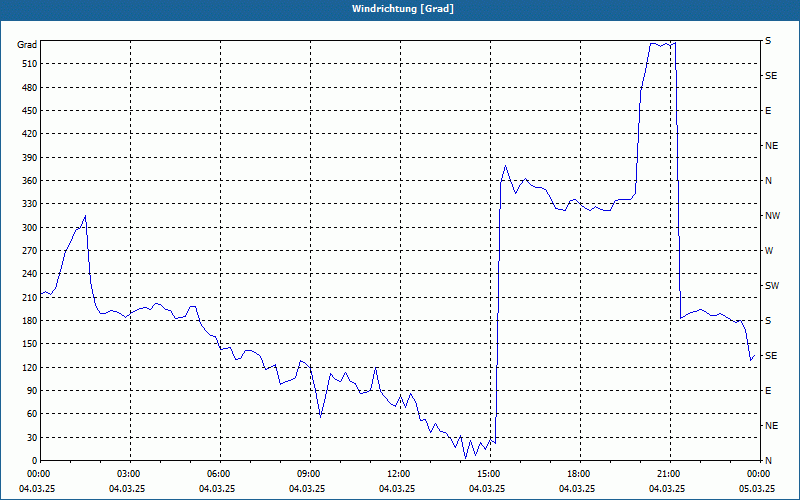Click the 270 degree axis label
This screenshot has width=800, height=500.
point(30,251)
